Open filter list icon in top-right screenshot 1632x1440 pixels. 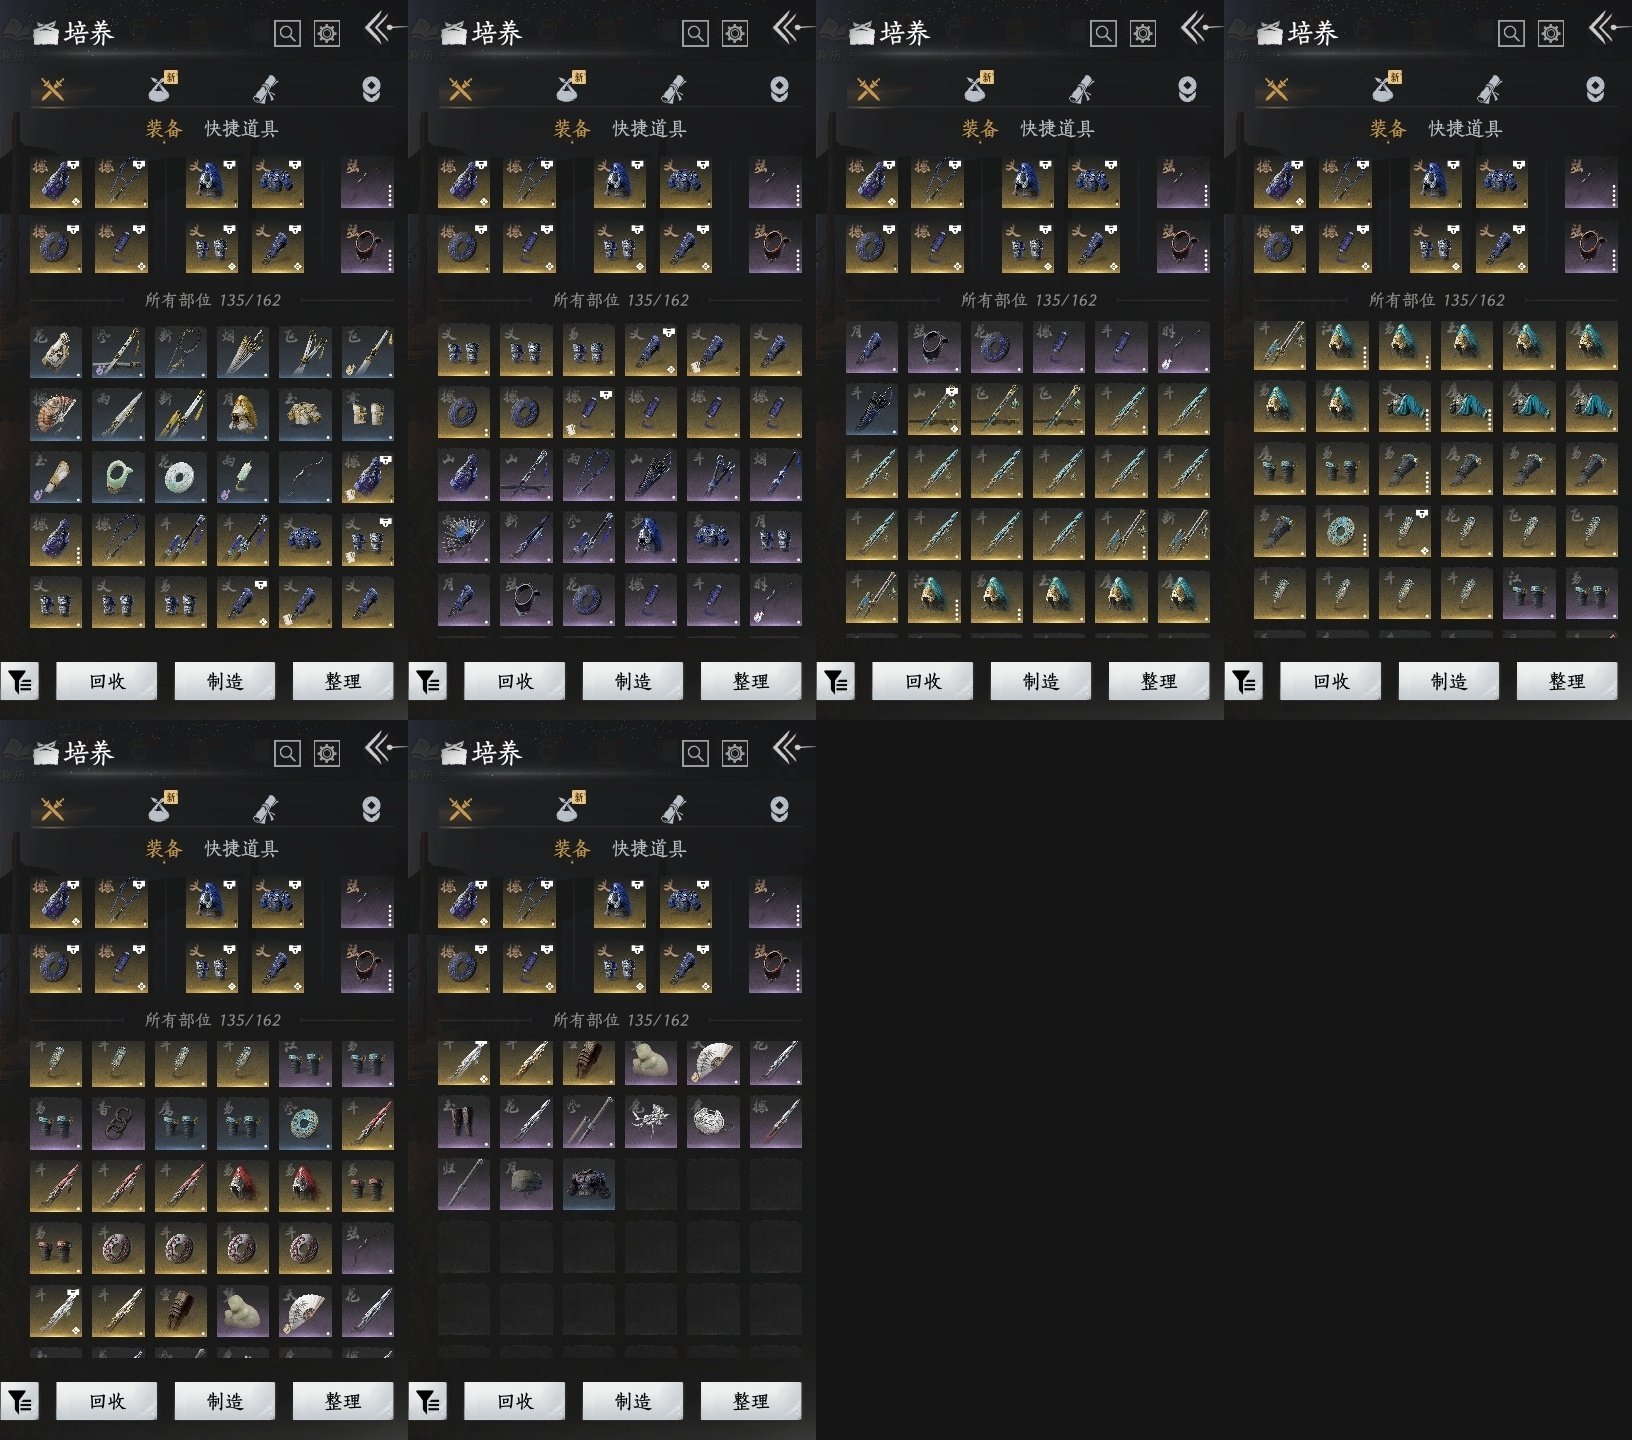(x=1243, y=681)
